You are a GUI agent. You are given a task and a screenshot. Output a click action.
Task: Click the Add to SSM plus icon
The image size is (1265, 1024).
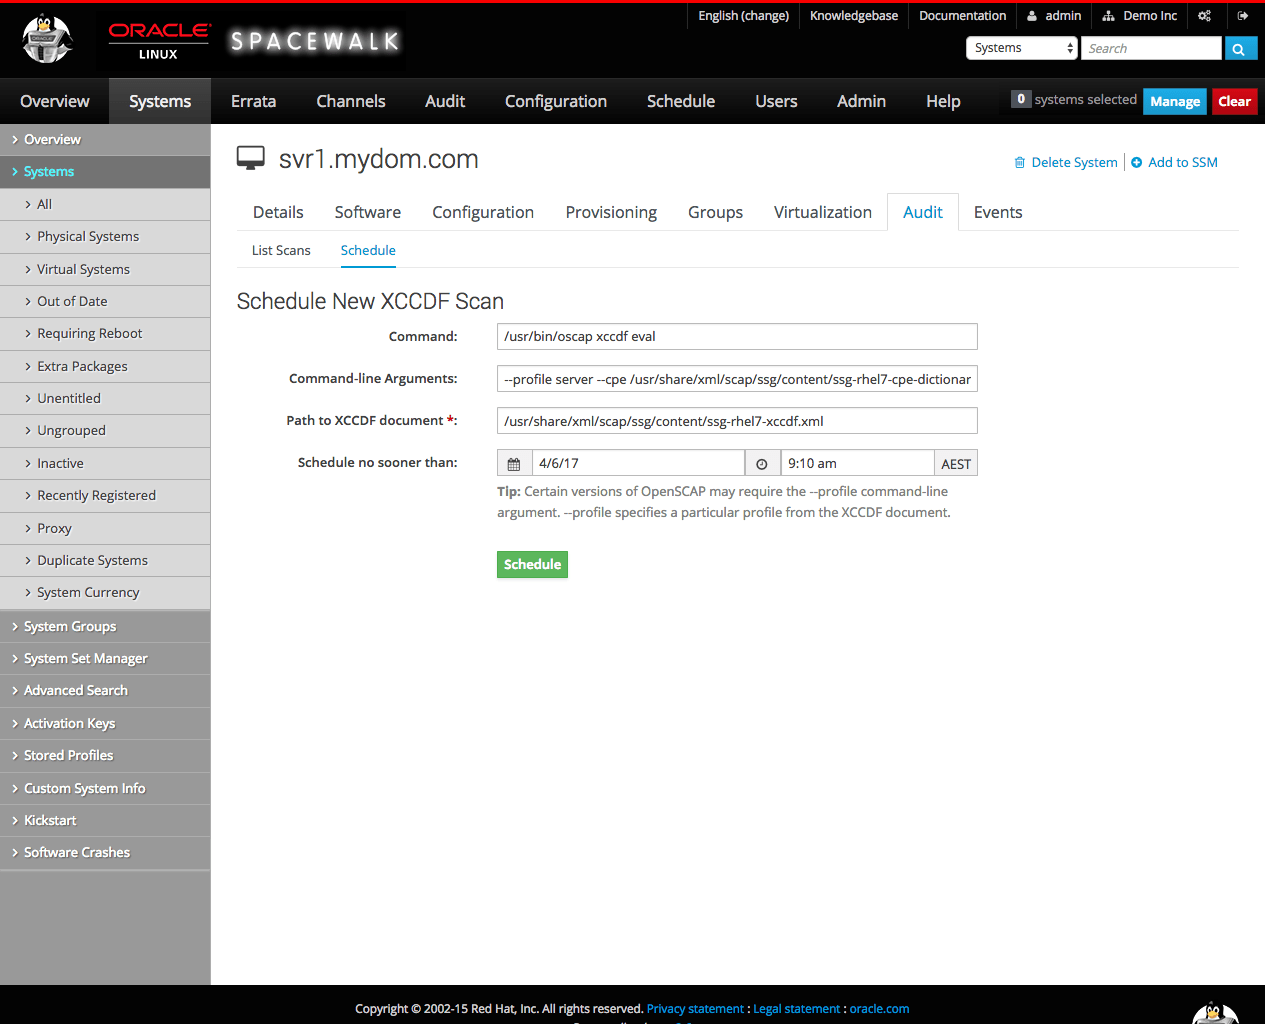point(1137,163)
